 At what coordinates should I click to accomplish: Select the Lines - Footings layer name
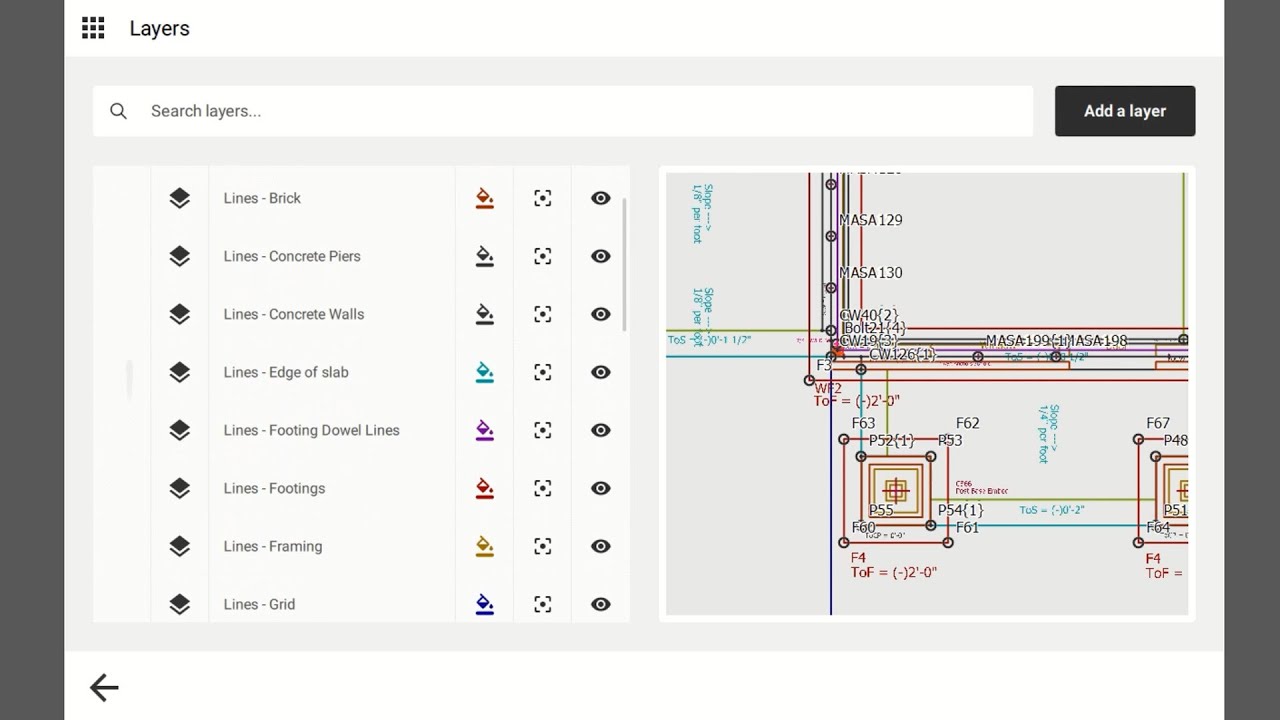[x=274, y=488]
